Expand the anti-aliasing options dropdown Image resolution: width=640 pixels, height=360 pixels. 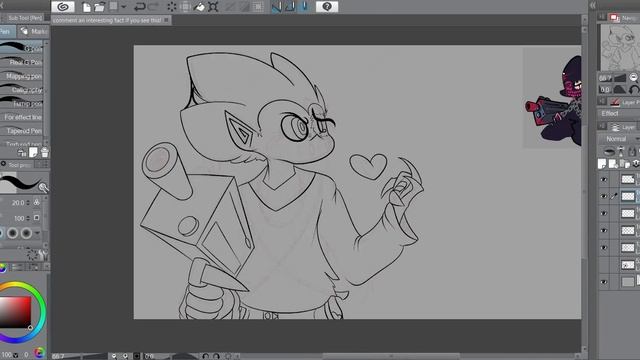(x=37, y=233)
